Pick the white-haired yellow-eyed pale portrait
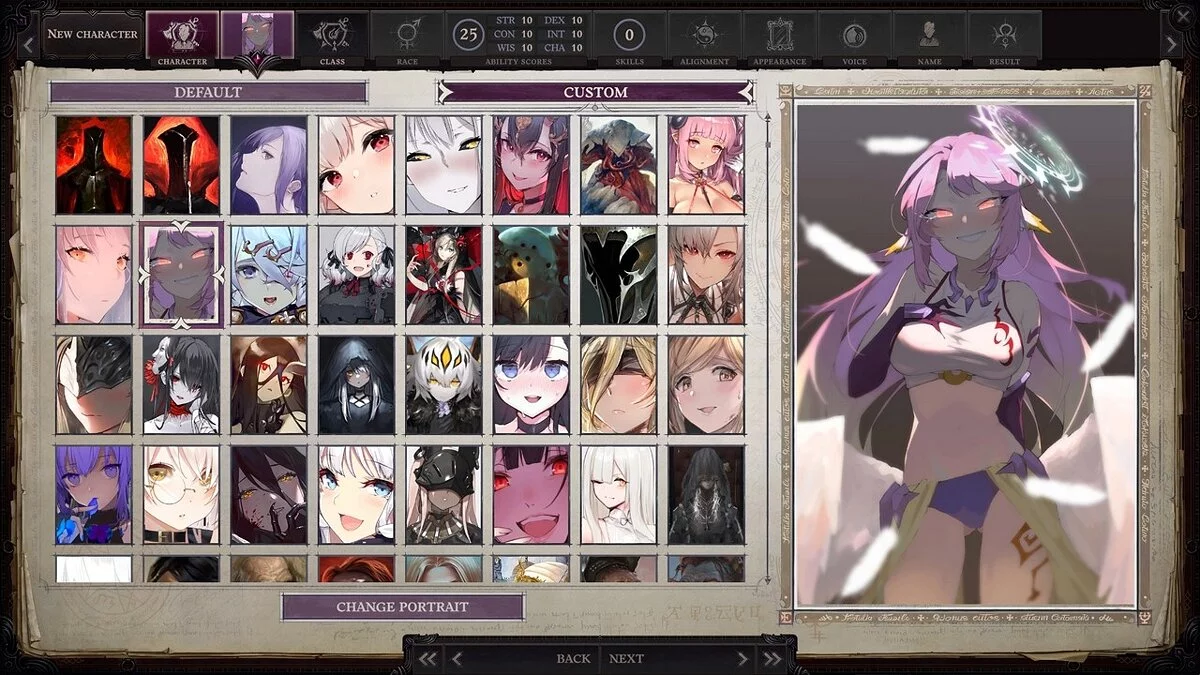 [444, 165]
